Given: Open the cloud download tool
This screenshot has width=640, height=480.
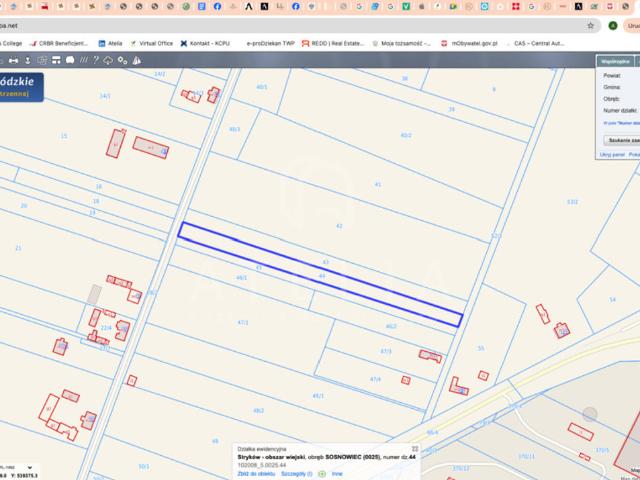Looking at the screenshot, I should (x=108, y=60).
